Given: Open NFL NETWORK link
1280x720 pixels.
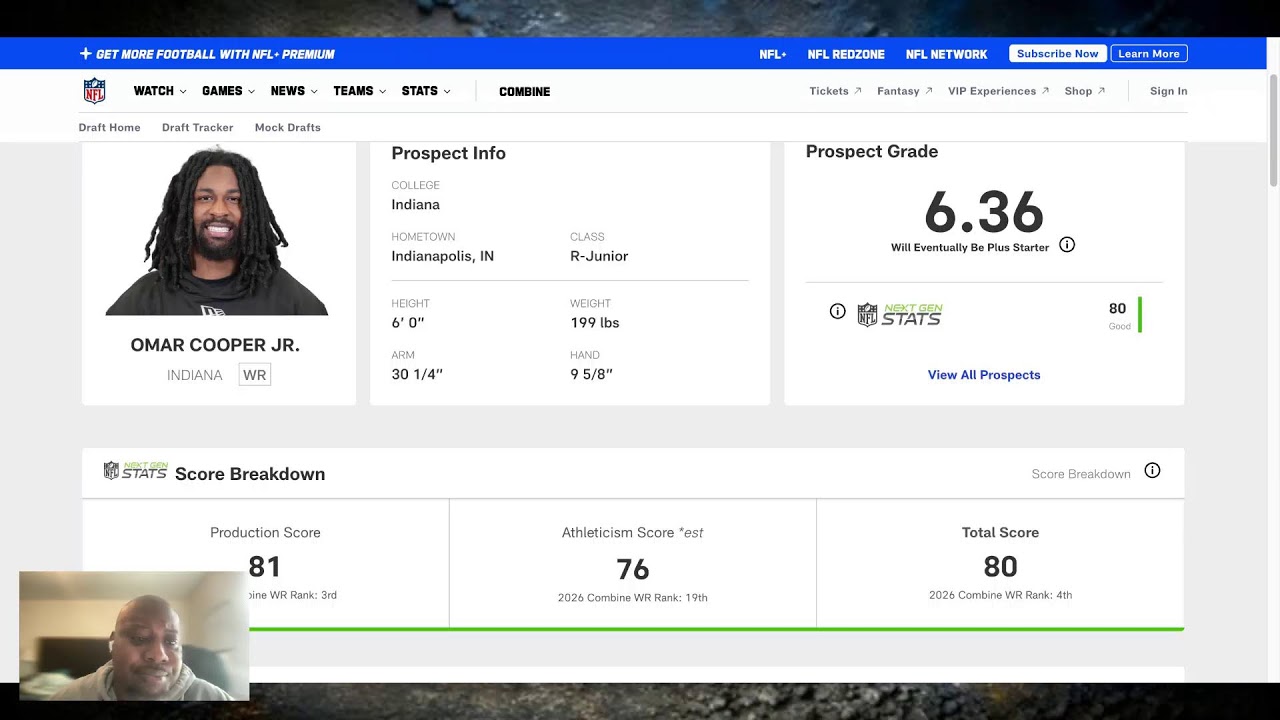Looking at the screenshot, I should pos(946,54).
